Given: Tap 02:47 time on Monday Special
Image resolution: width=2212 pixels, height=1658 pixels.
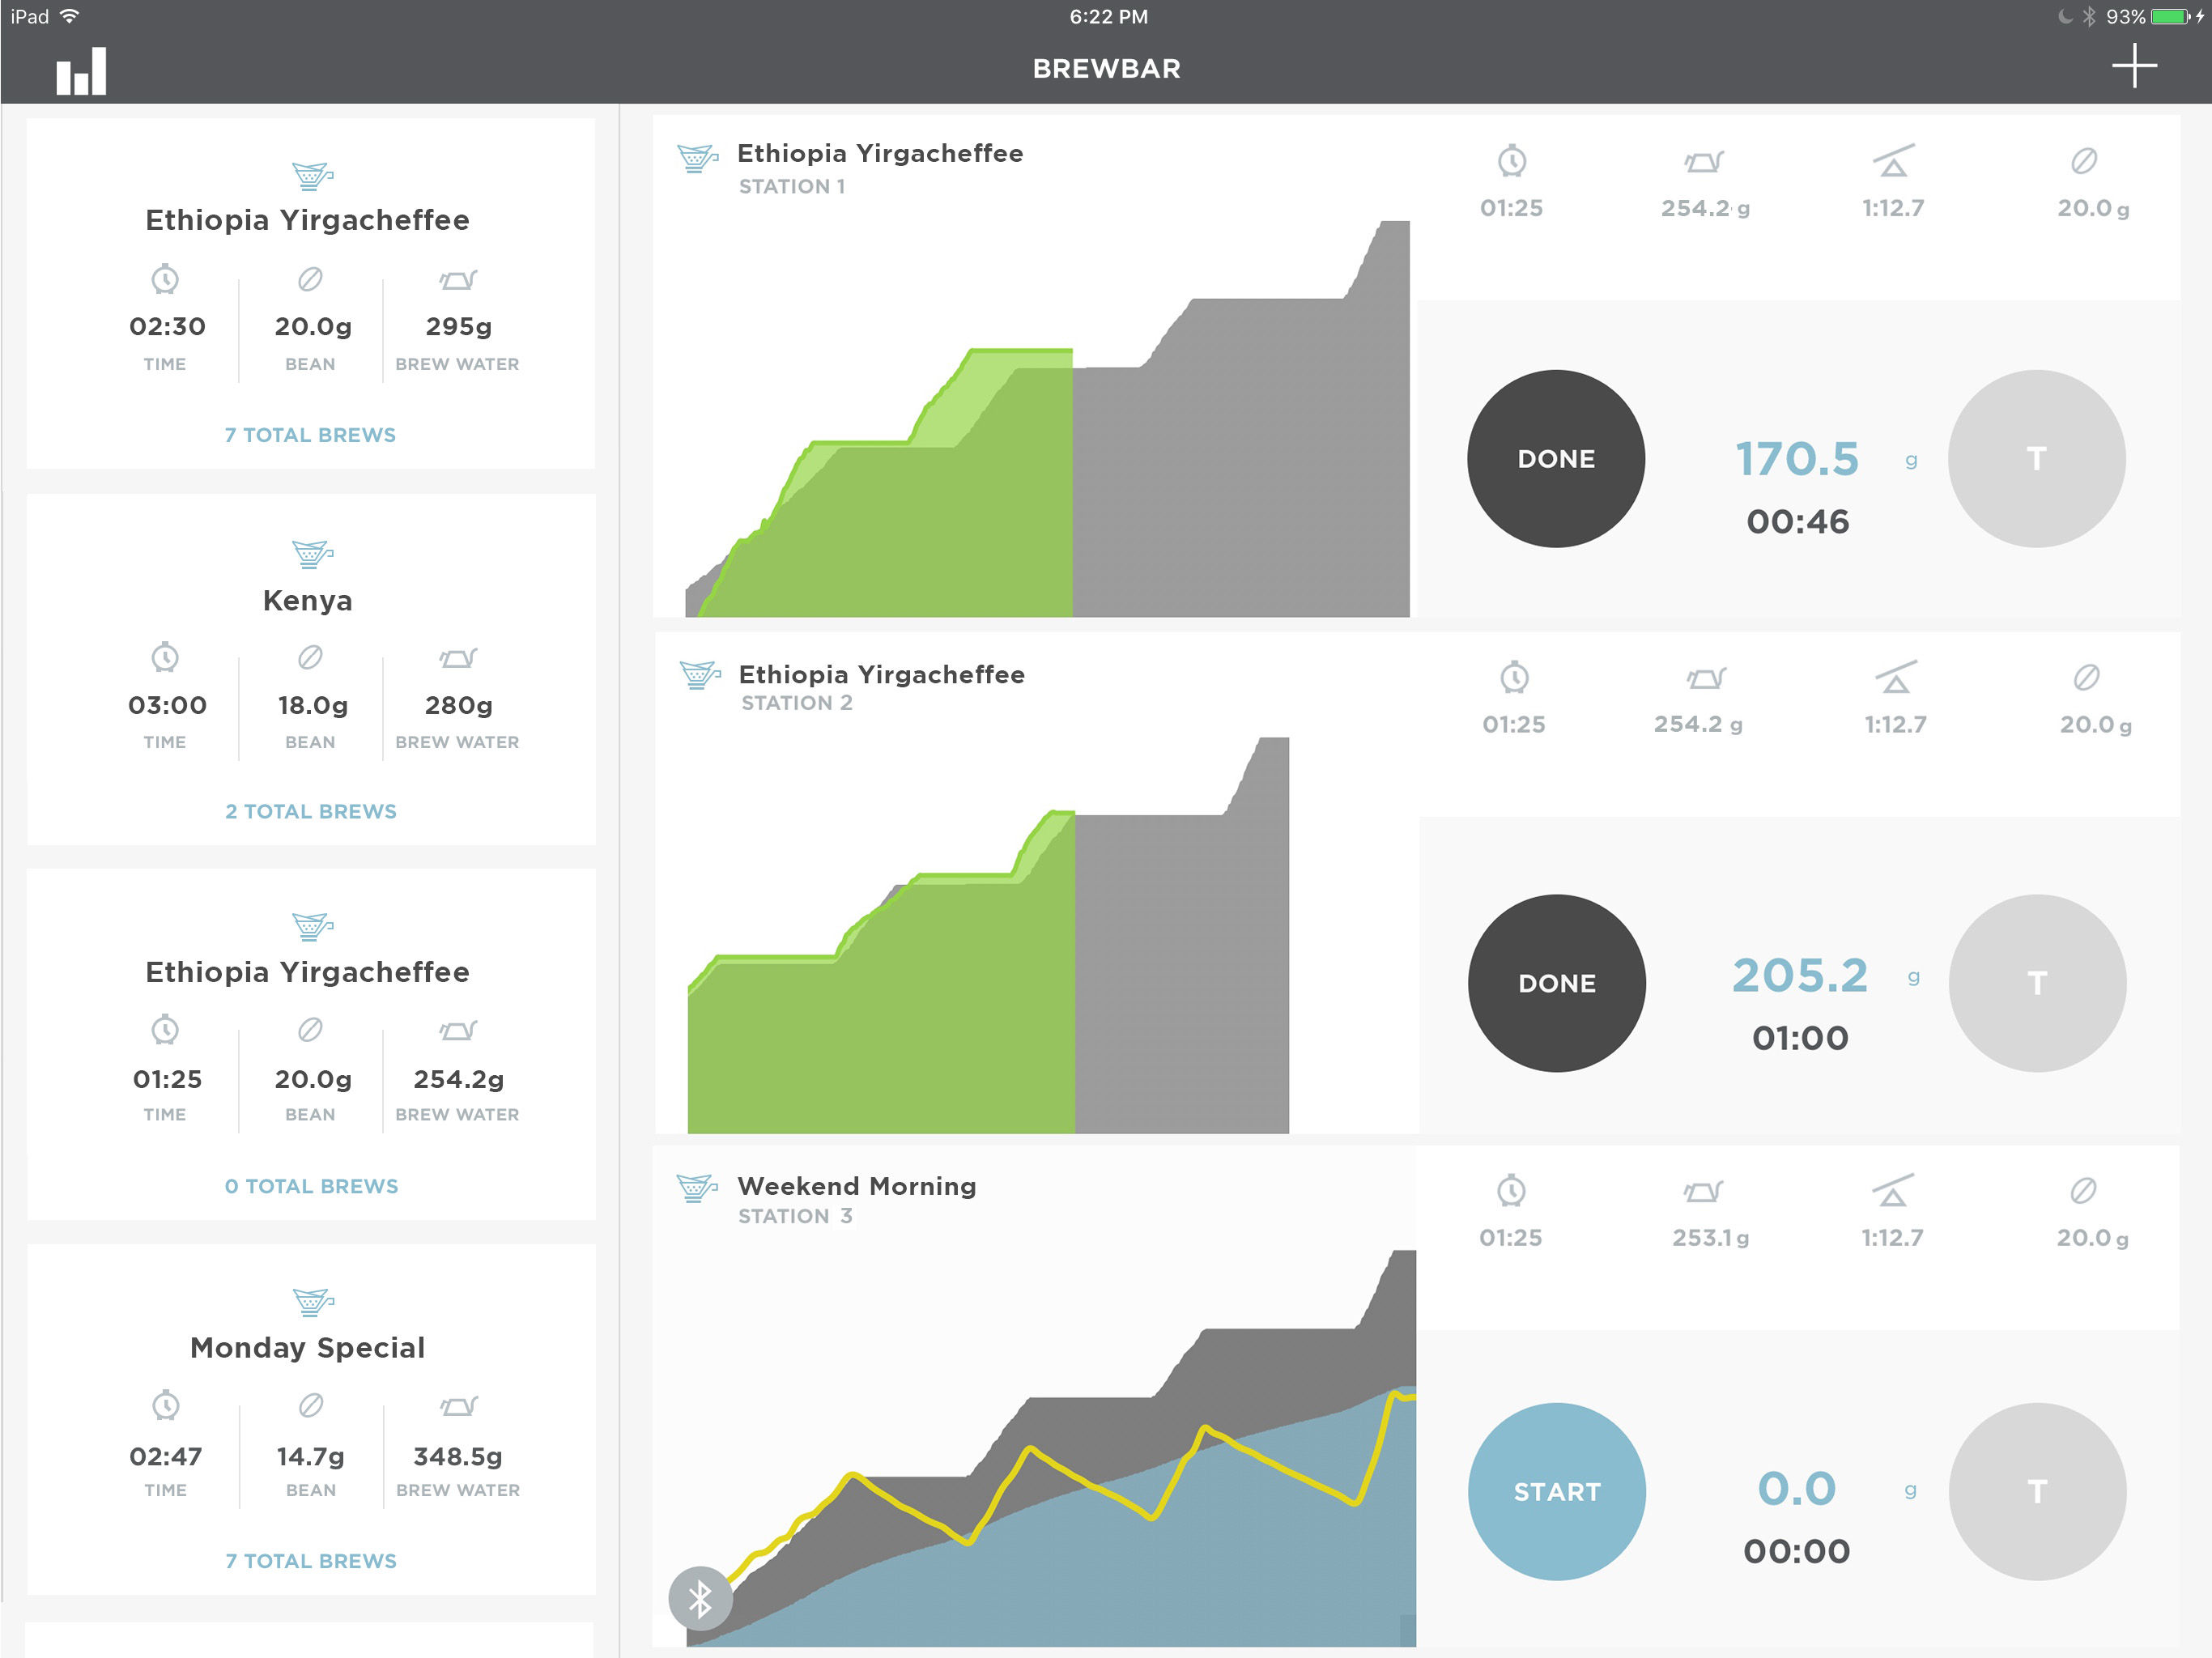Looking at the screenshot, I should pos(166,1456).
